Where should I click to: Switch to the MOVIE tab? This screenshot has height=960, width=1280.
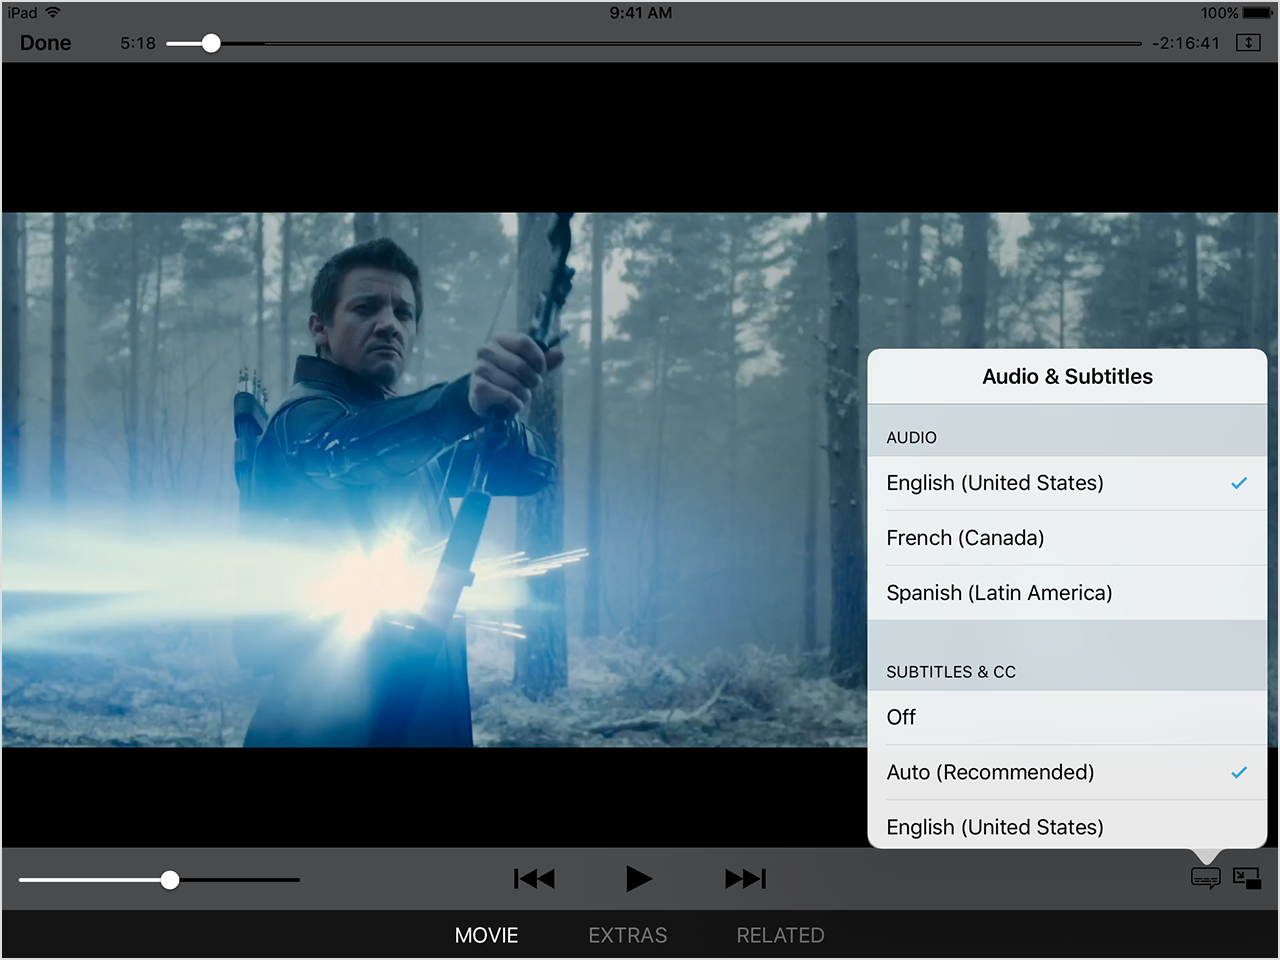click(487, 935)
